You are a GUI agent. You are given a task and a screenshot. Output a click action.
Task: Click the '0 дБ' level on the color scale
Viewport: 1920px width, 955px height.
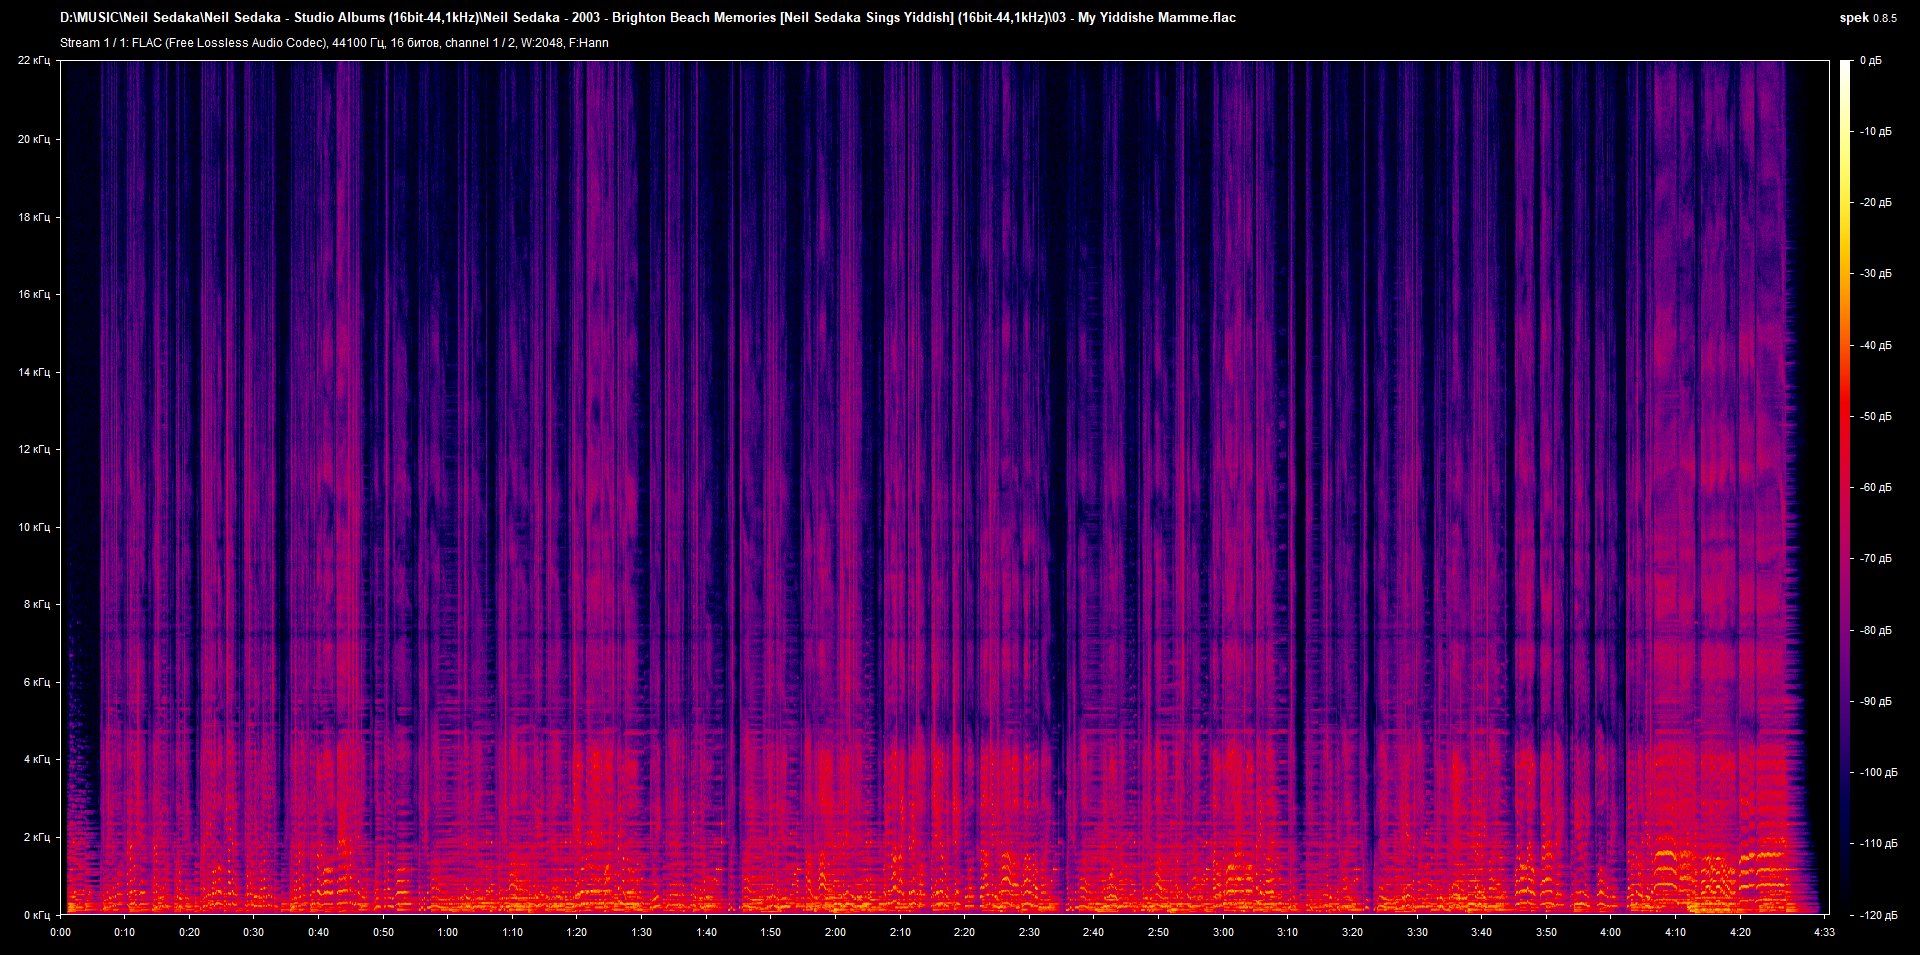tap(1870, 61)
